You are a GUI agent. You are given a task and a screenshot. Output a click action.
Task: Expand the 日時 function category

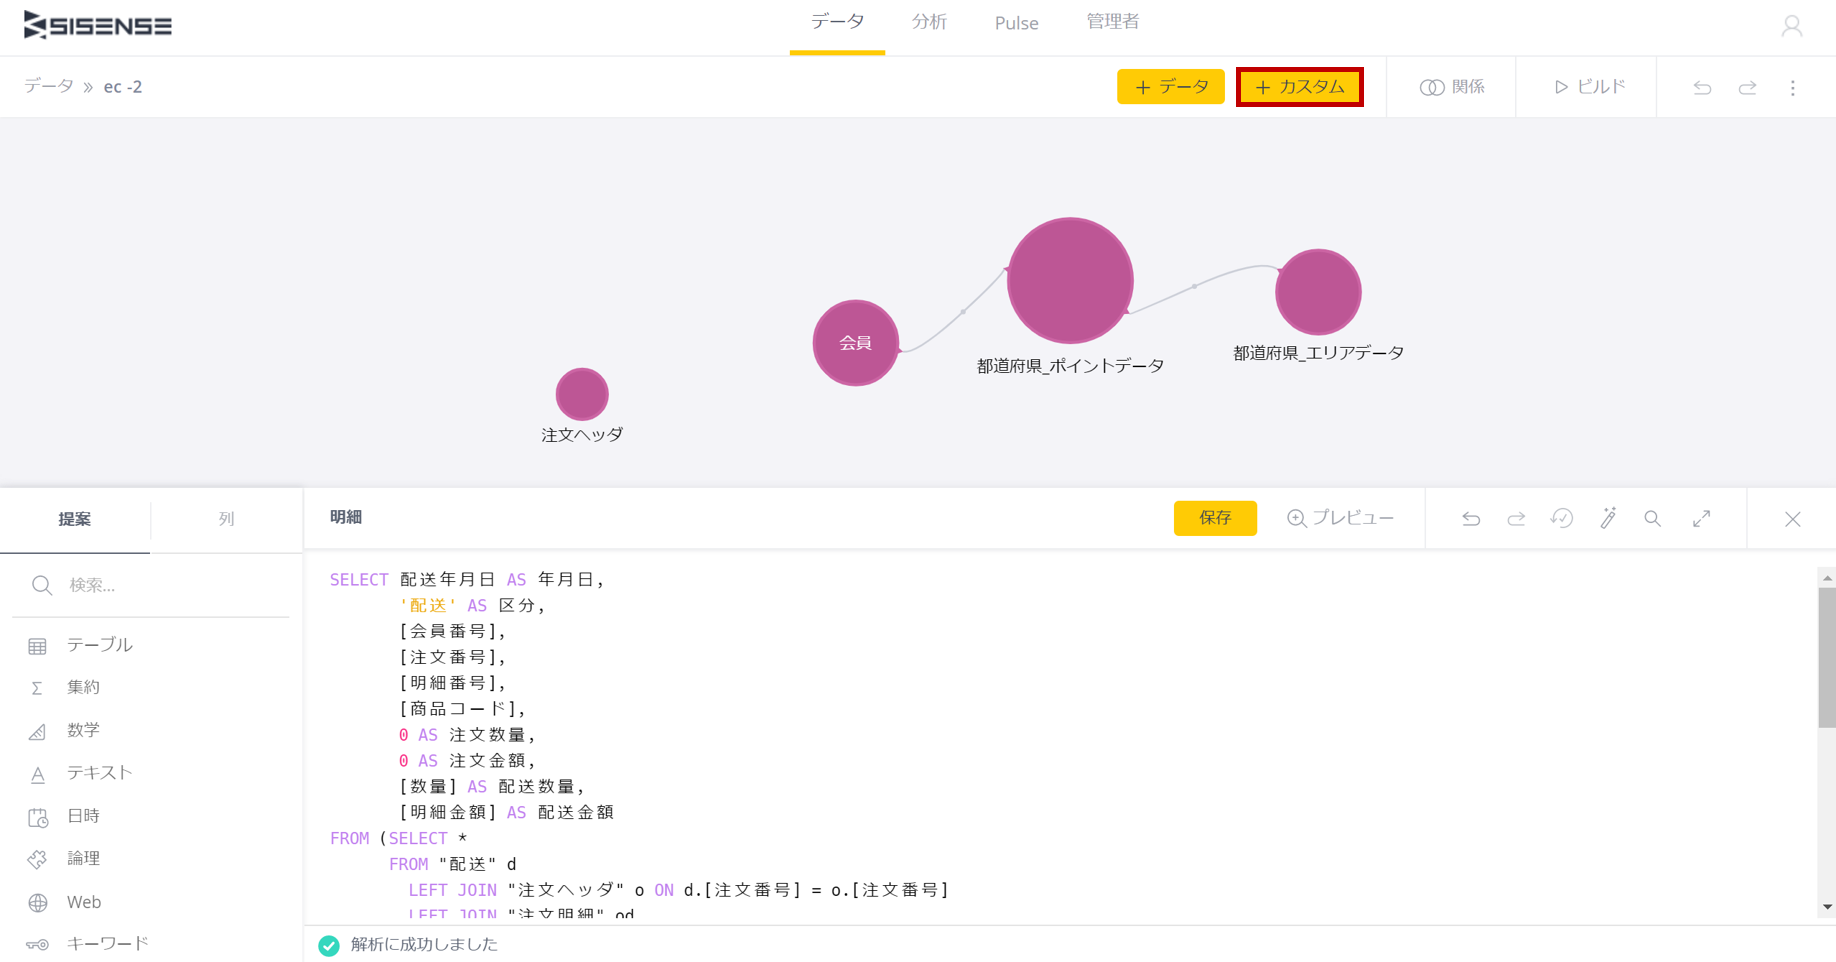coord(83,816)
